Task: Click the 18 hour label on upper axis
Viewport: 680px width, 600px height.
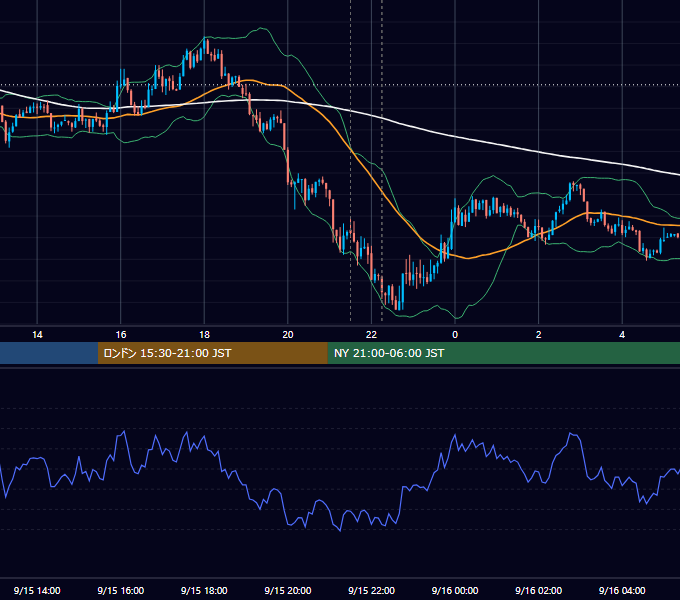Action: click(204, 335)
